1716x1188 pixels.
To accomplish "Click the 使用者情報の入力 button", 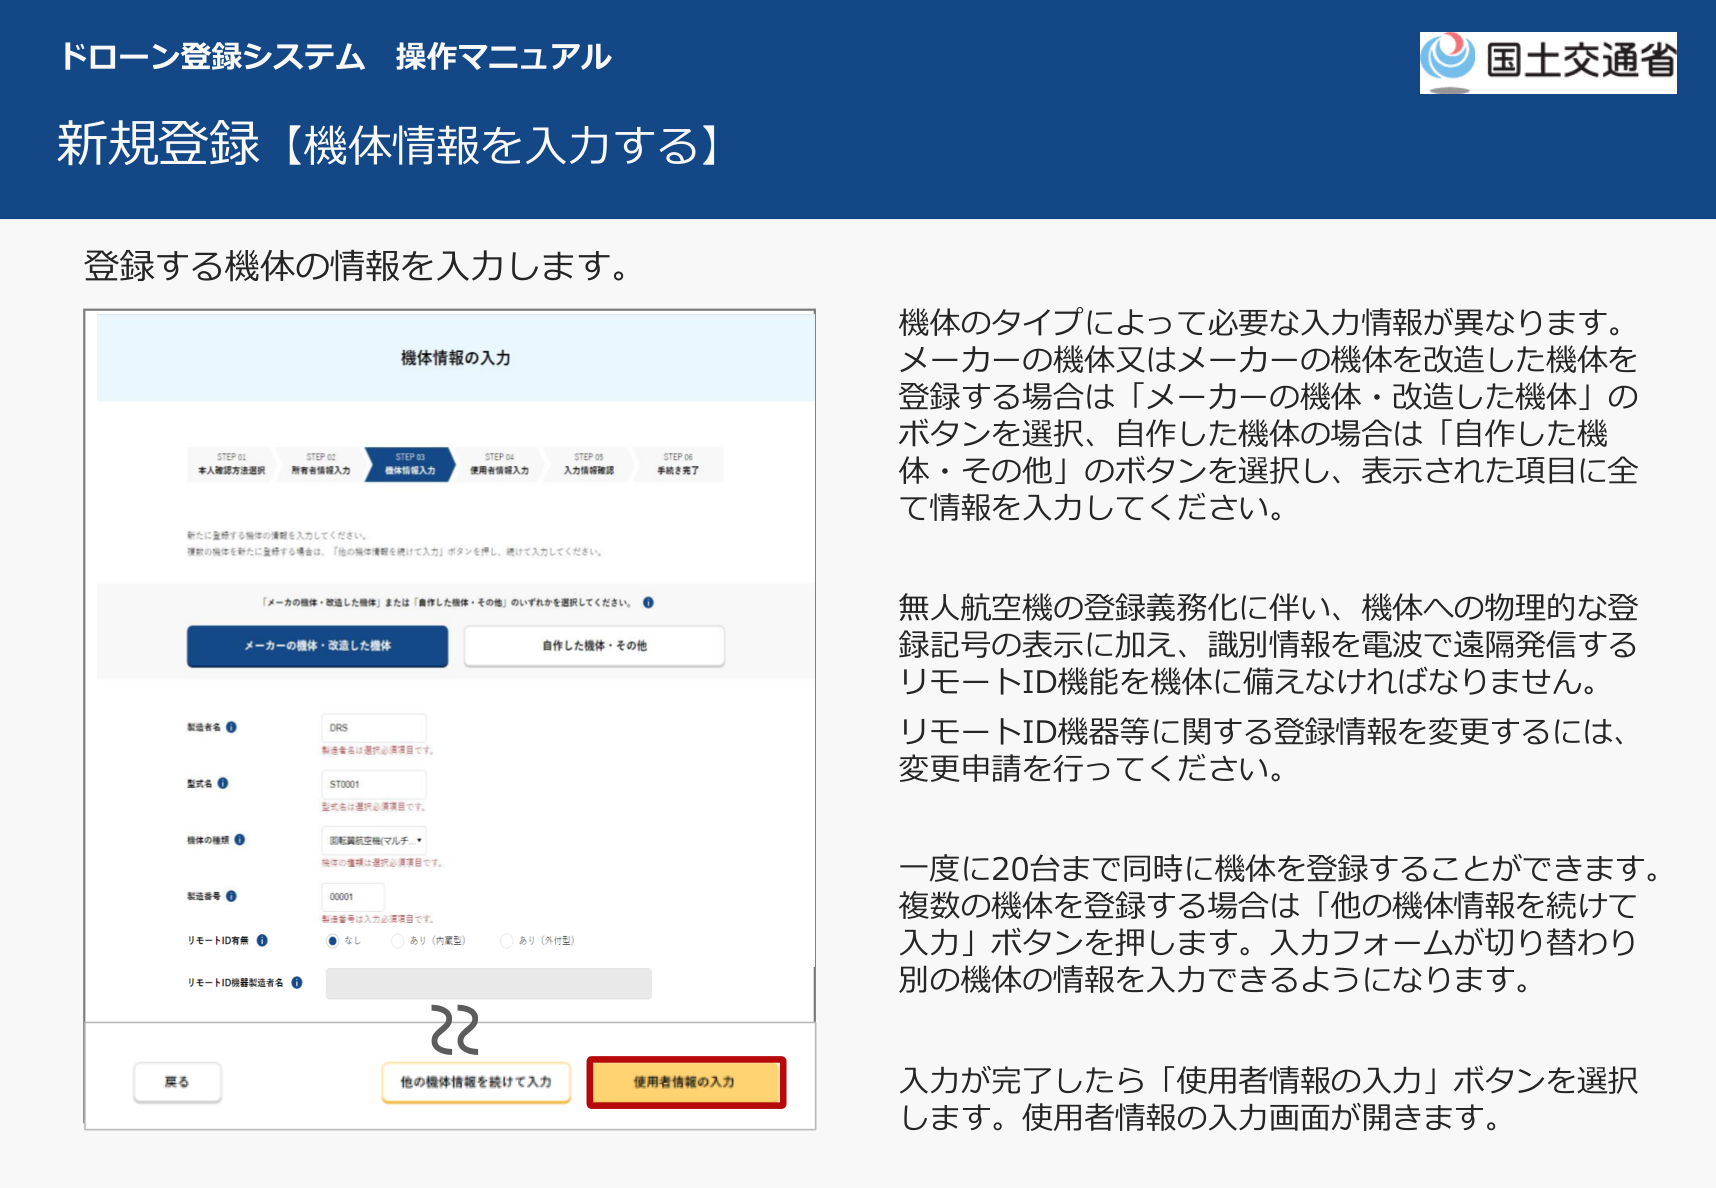I will click(x=685, y=1082).
